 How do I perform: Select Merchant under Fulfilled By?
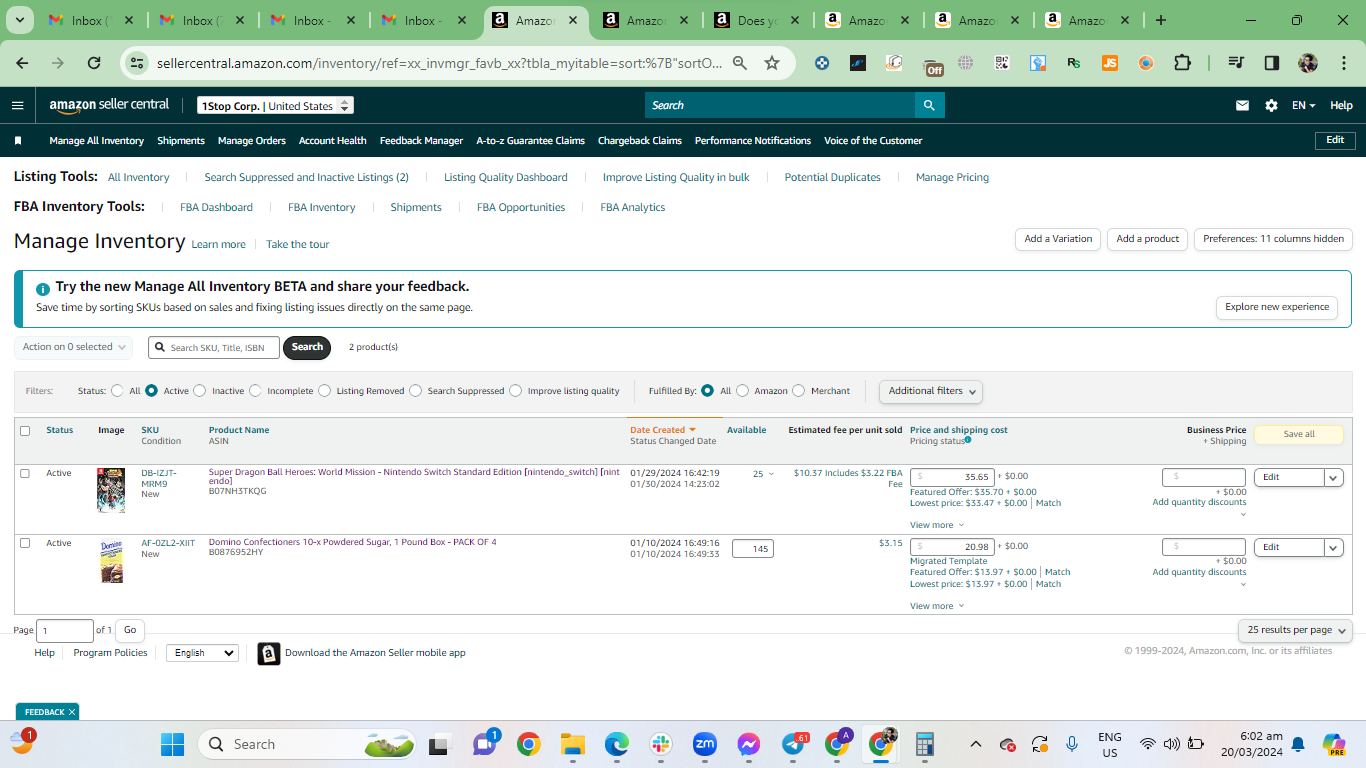(x=798, y=391)
